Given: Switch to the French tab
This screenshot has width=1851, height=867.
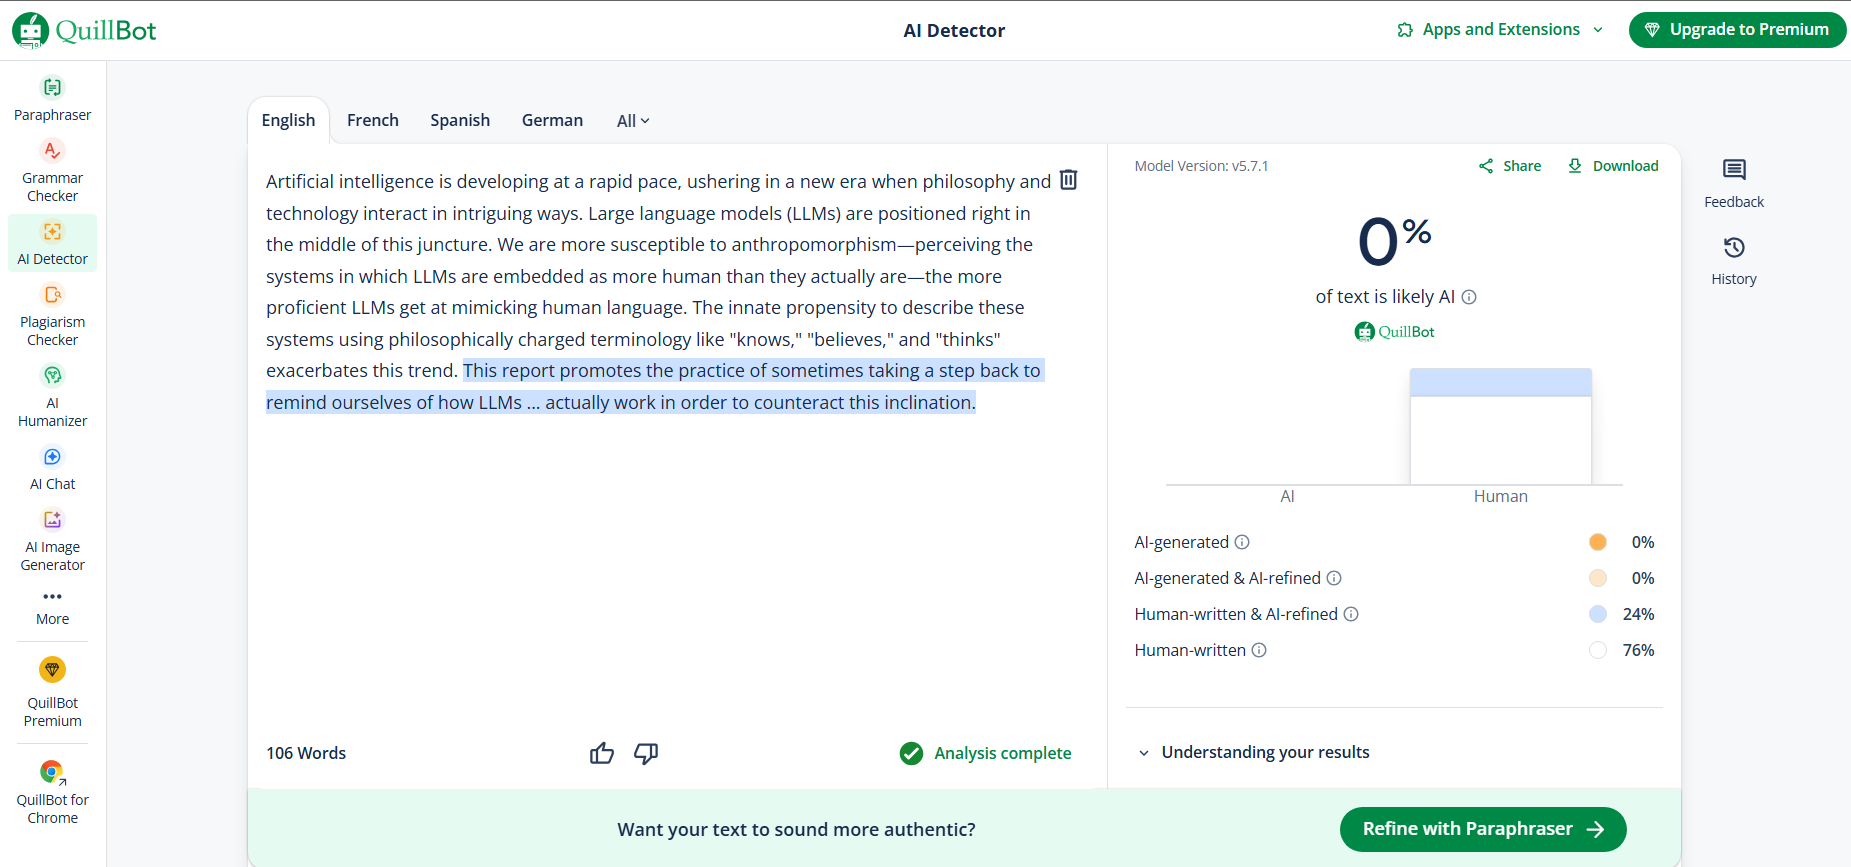Looking at the screenshot, I should [372, 120].
